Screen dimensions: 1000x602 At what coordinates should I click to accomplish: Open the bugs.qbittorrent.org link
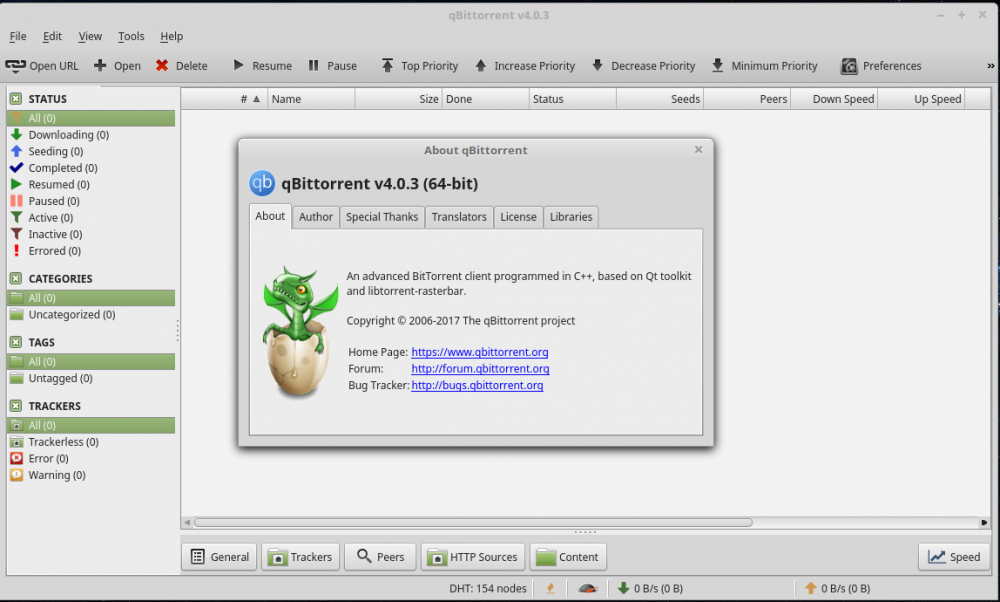[477, 385]
